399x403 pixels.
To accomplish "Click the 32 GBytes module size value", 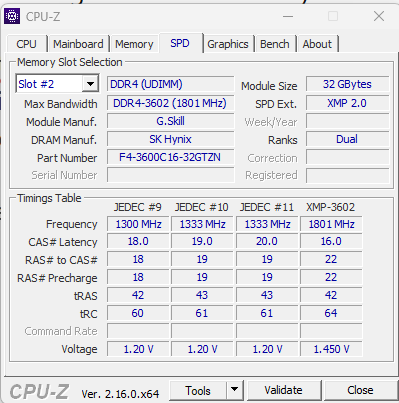I will 347,84.
